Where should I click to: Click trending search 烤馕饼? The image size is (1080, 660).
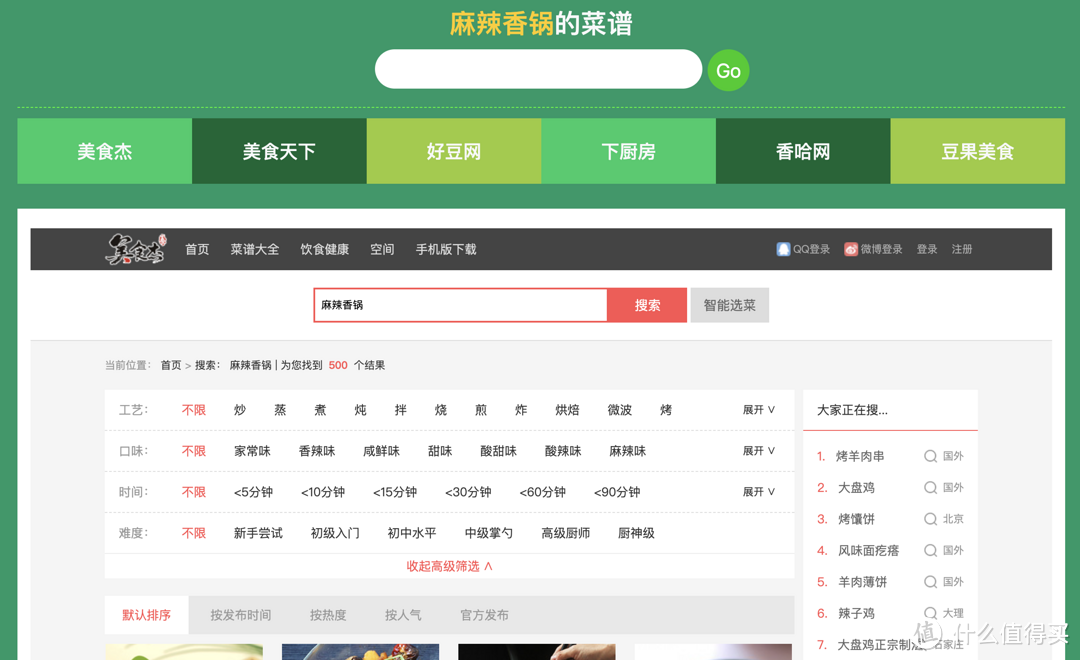click(x=856, y=519)
